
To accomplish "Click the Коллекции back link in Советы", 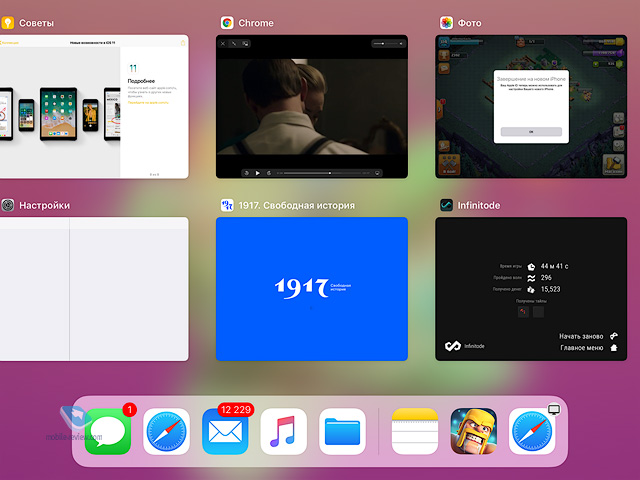I will point(9,42).
